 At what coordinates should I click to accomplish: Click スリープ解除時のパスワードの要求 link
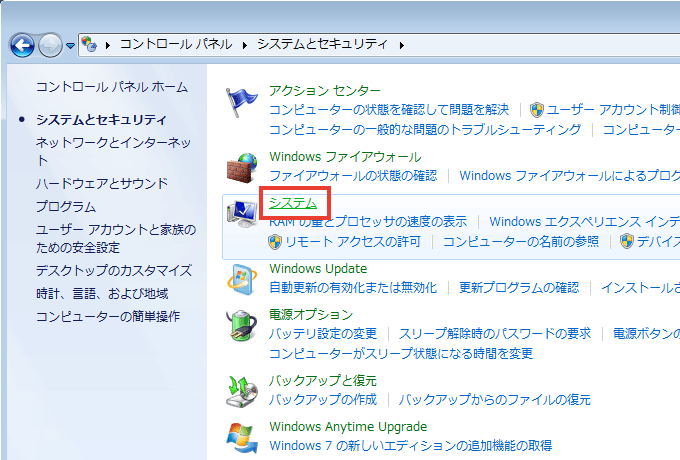coord(495,333)
